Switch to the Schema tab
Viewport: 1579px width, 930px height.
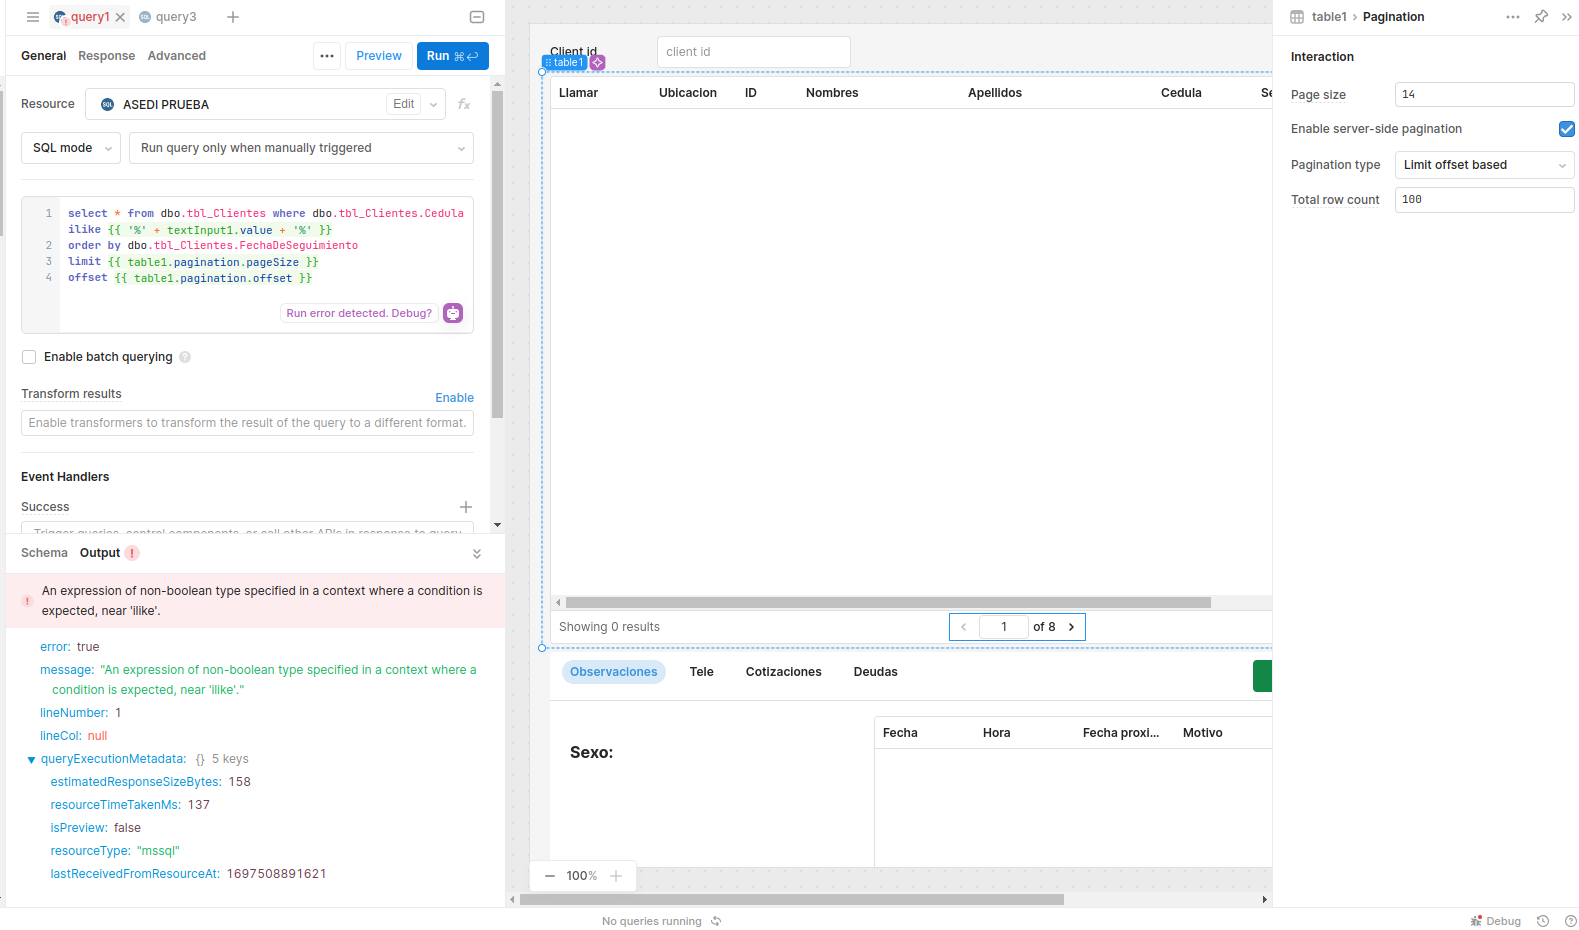click(x=44, y=553)
